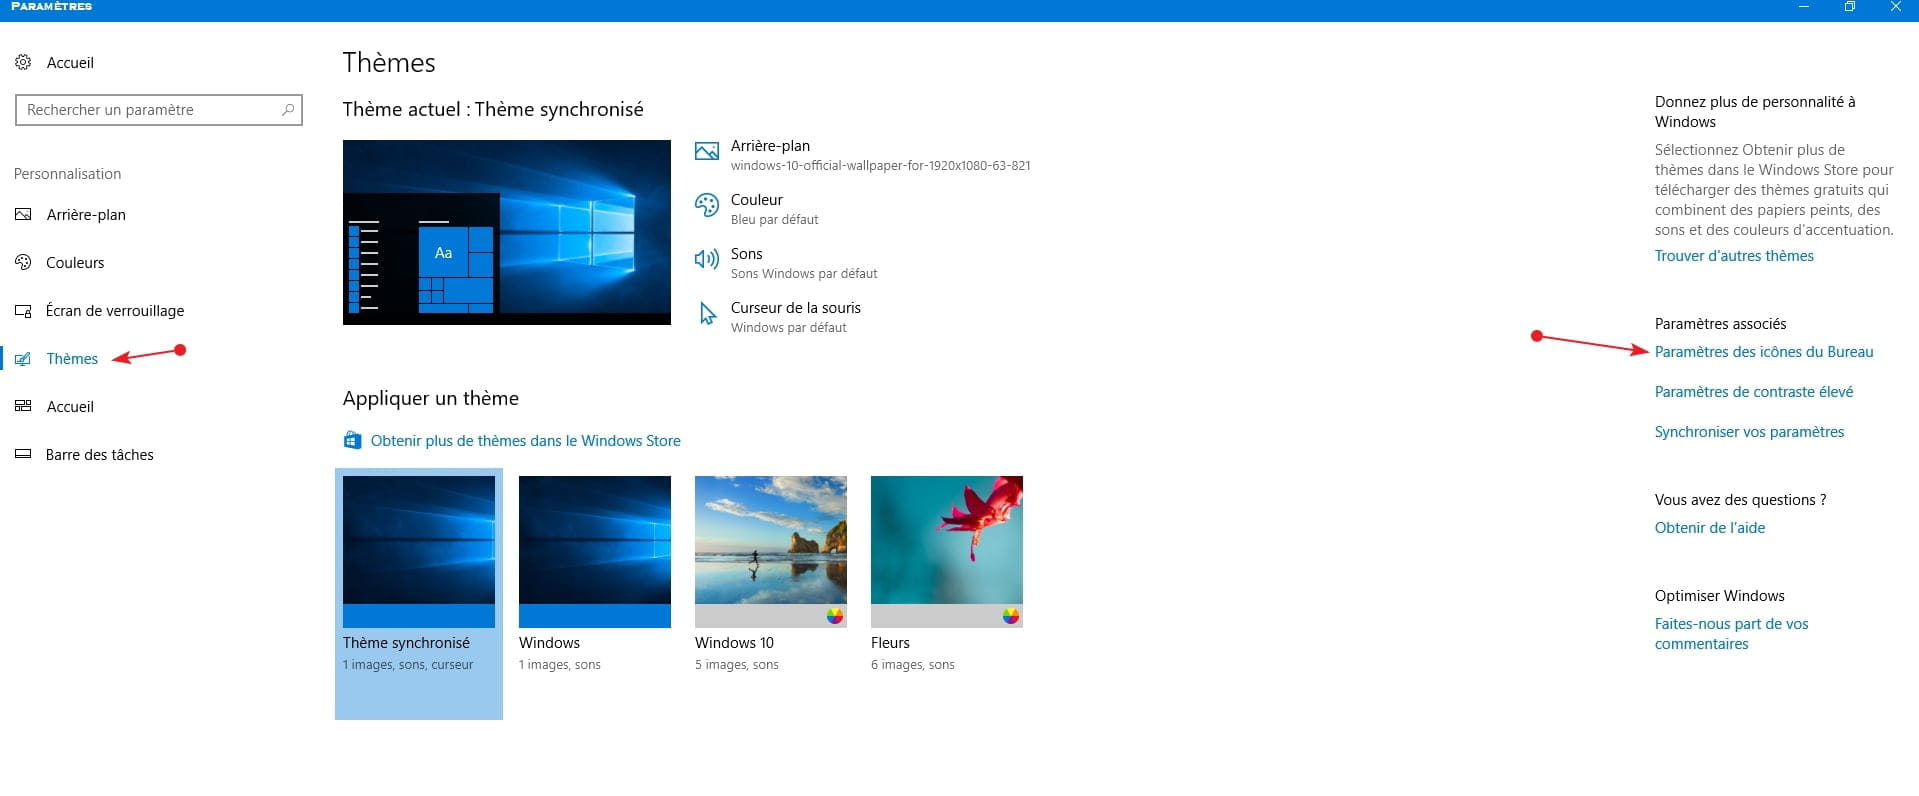Click '6 images, sons' caption
The image size is (1919, 796).
[913, 665]
